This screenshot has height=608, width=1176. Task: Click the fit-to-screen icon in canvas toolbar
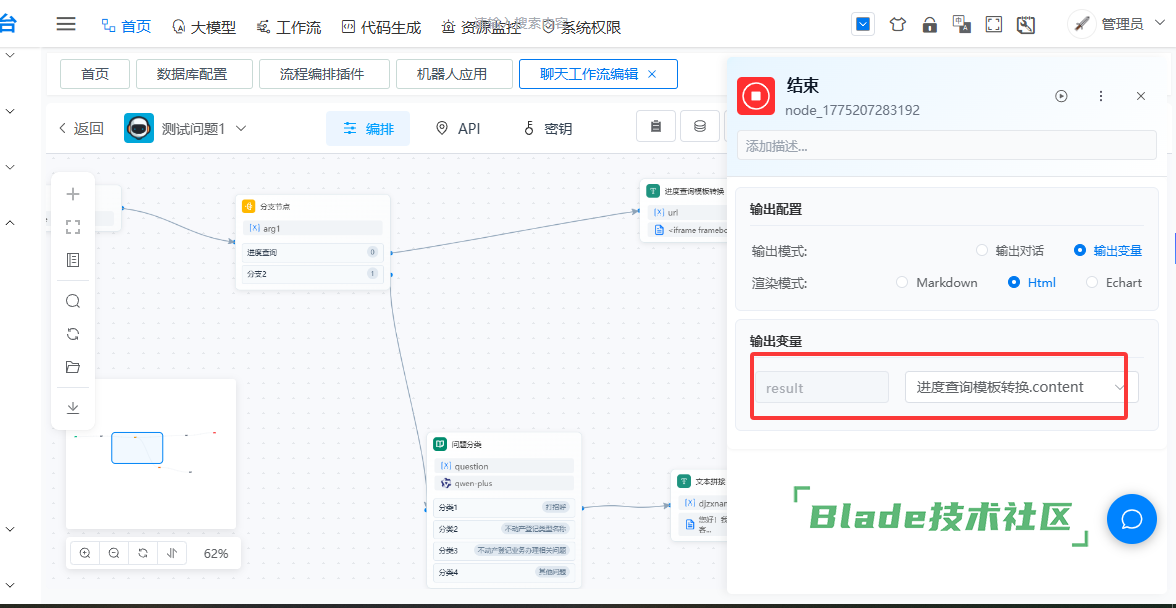pyautogui.click(x=73, y=227)
